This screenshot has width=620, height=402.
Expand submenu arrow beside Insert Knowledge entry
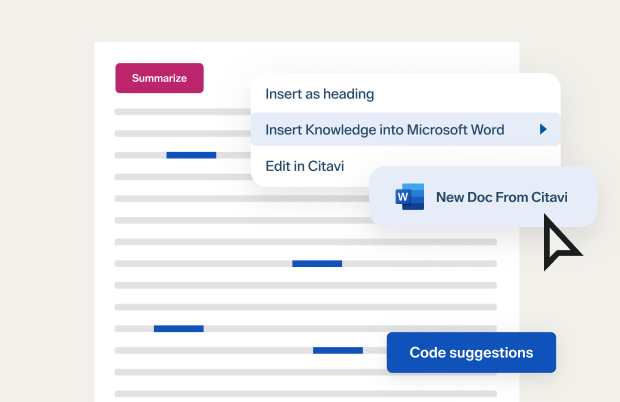tap(542, 129)
